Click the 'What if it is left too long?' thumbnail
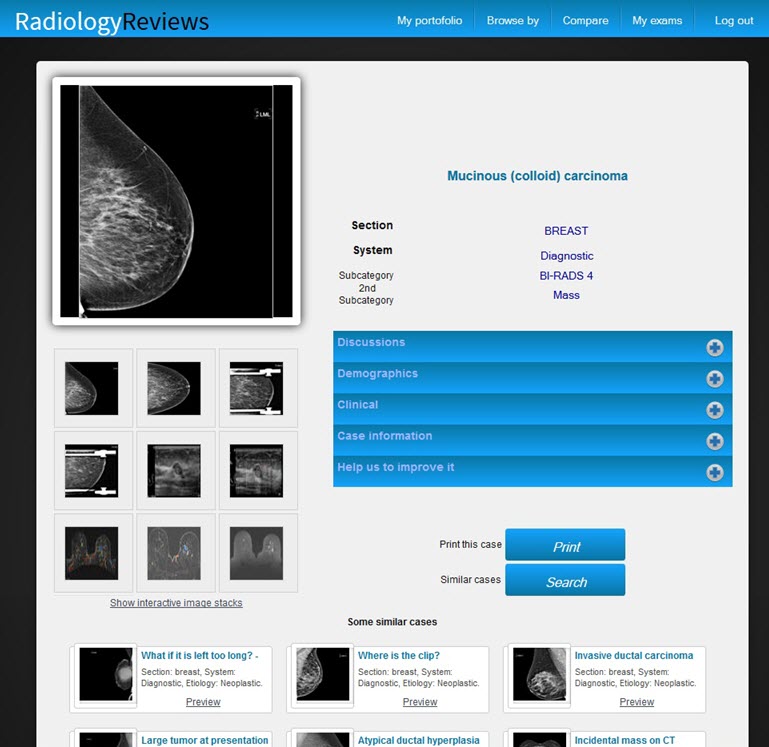The height and width of the screenshot is (747, 769). 106,674
